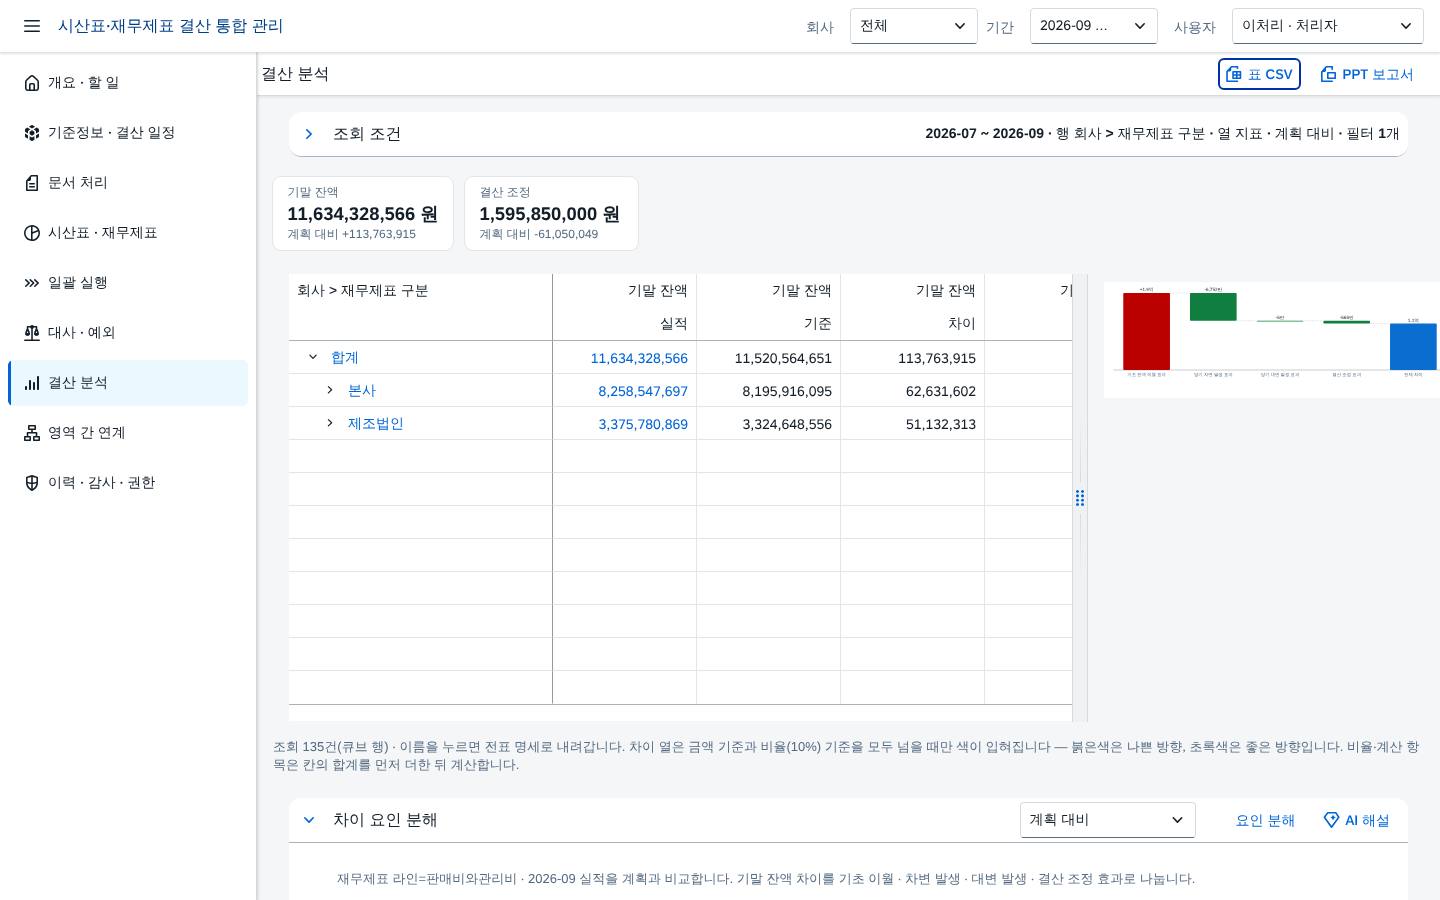Screen dimensions: 1440x900
Task: Click the document icon for 문서 처리
Action: 32,183
